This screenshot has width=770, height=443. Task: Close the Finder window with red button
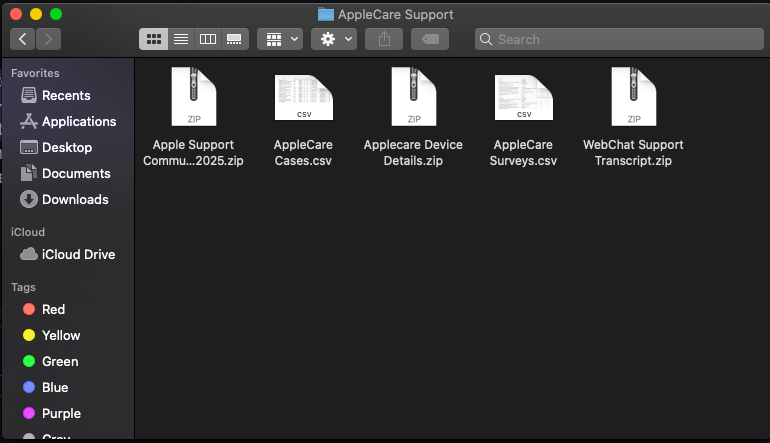(x=16, y=14)
